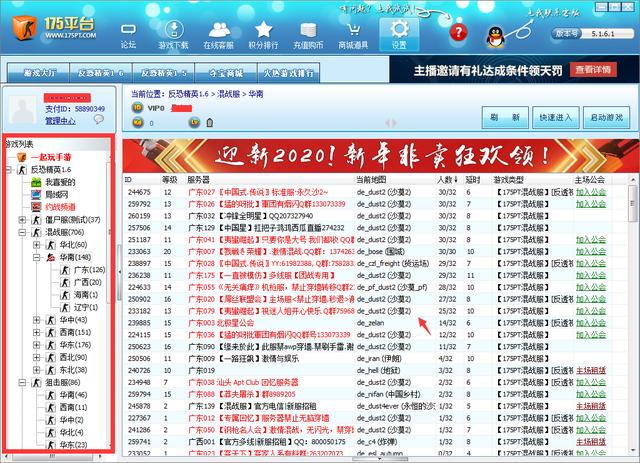Click the 刷新 refresh button
The height and width of the screenshot is (463, 640).
(x=505, y=118)
